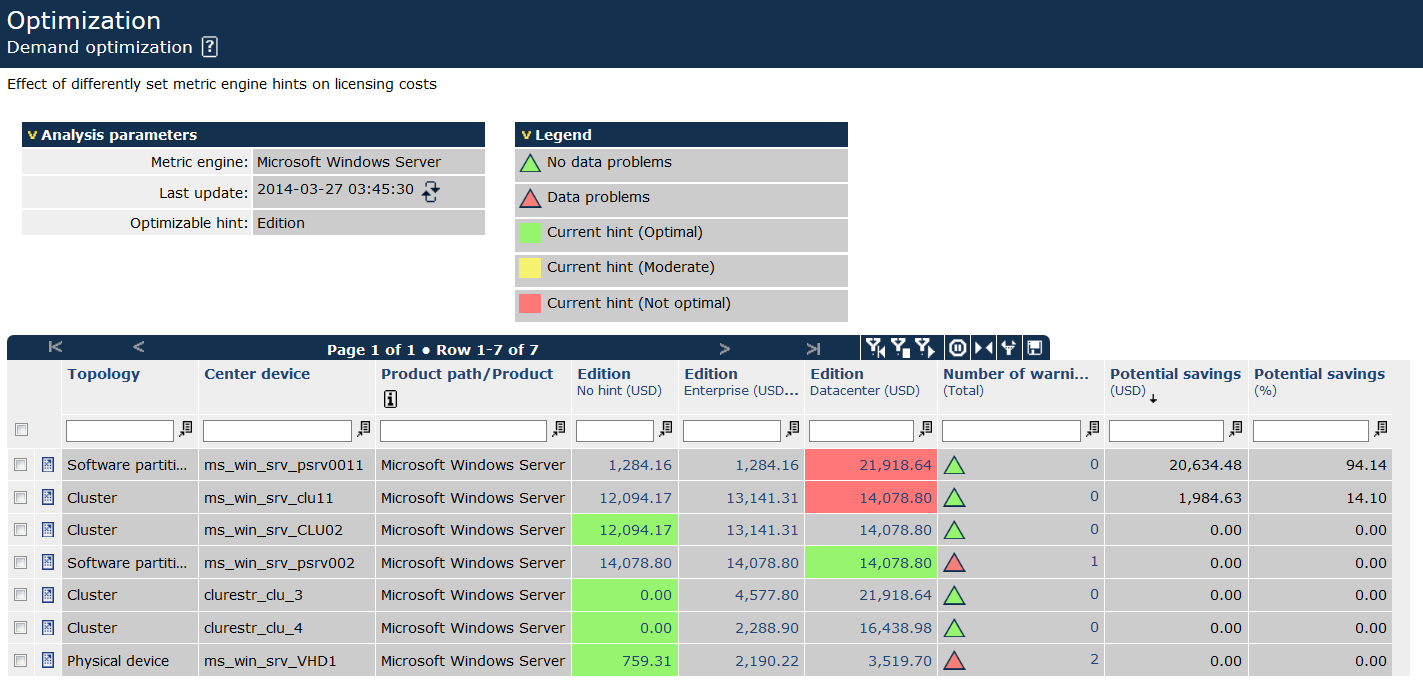
Task: Check the select-all checkbox in the table header
Action: (x=22, y=428)
